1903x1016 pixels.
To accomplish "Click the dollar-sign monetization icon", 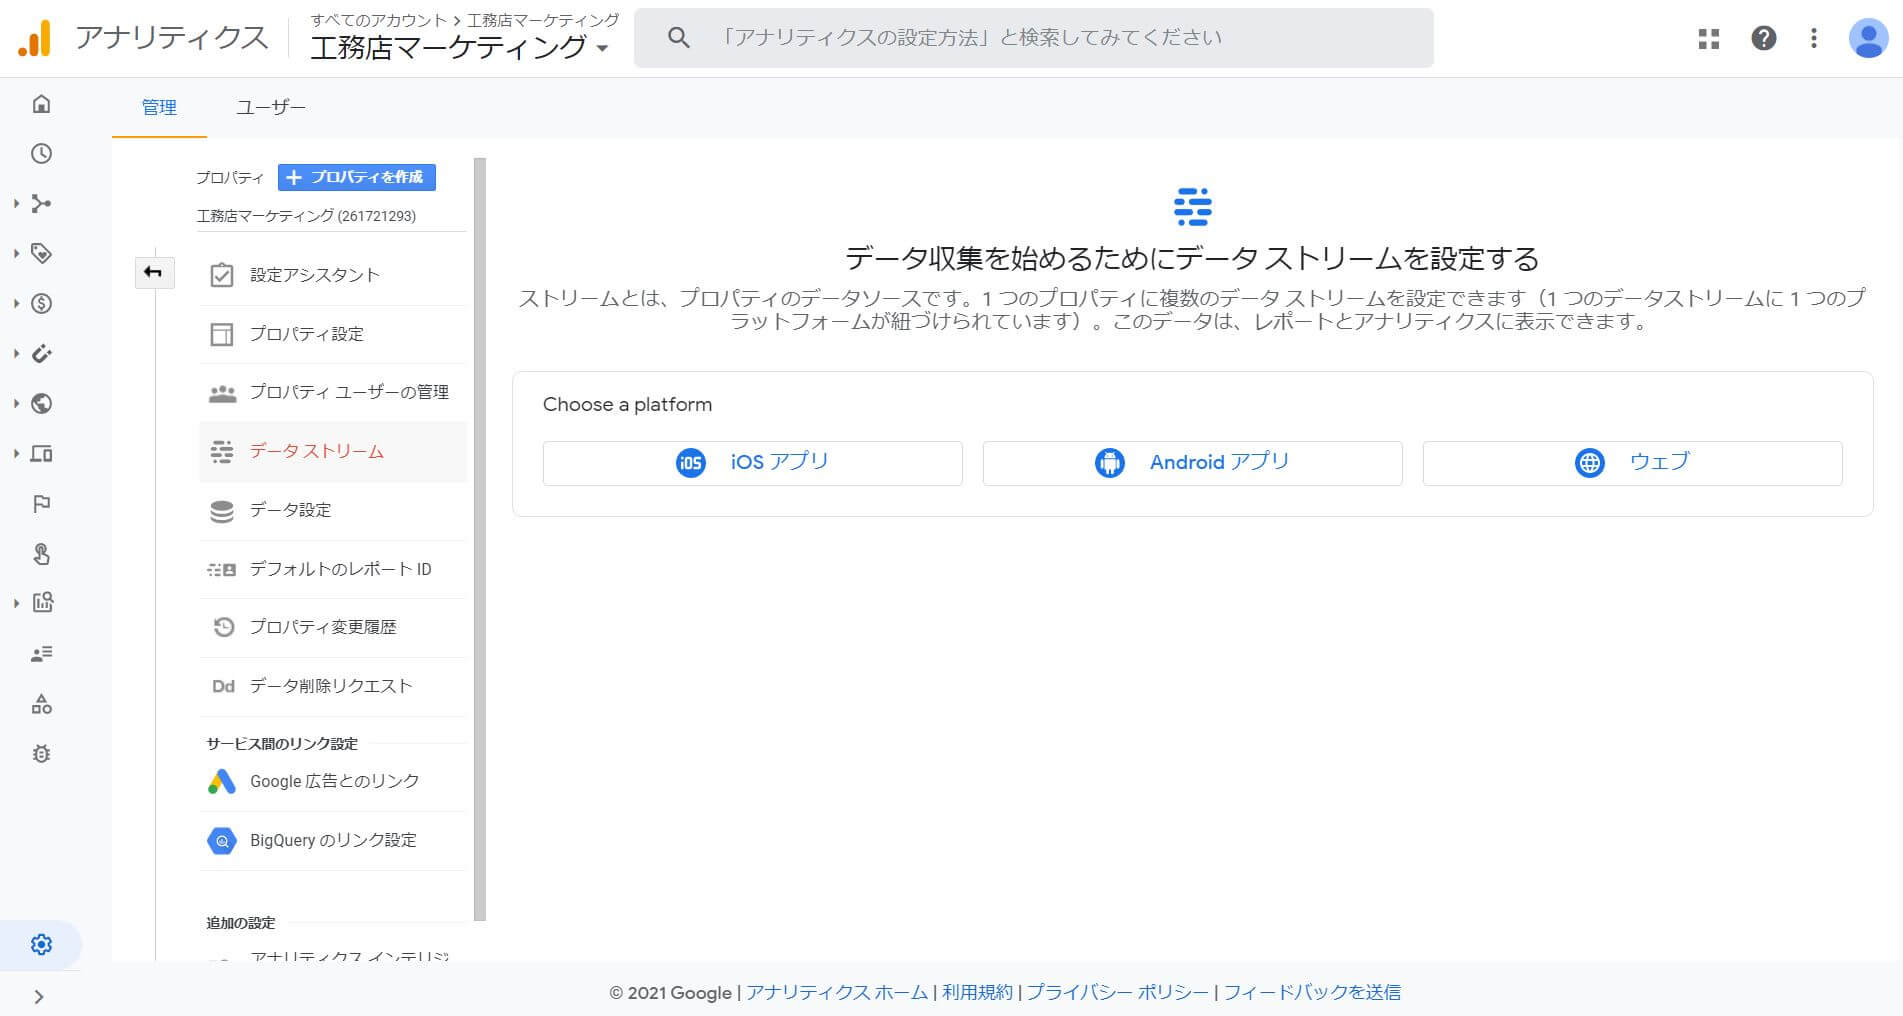I will tap(41, 304).
